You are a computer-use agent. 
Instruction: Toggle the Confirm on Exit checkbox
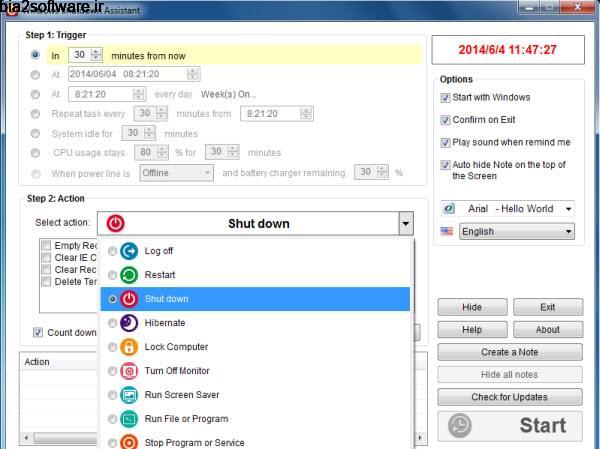click(x=445, y=120)
